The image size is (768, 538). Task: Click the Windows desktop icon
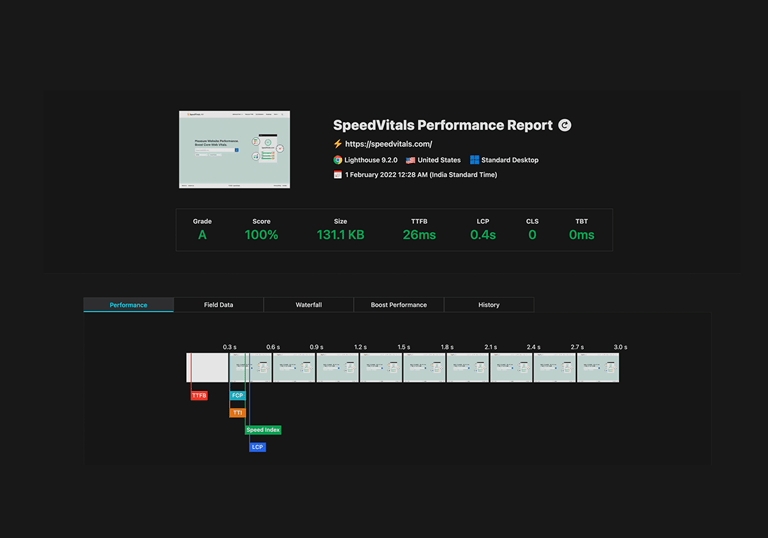pyautogui.click(x=474, y=160)
